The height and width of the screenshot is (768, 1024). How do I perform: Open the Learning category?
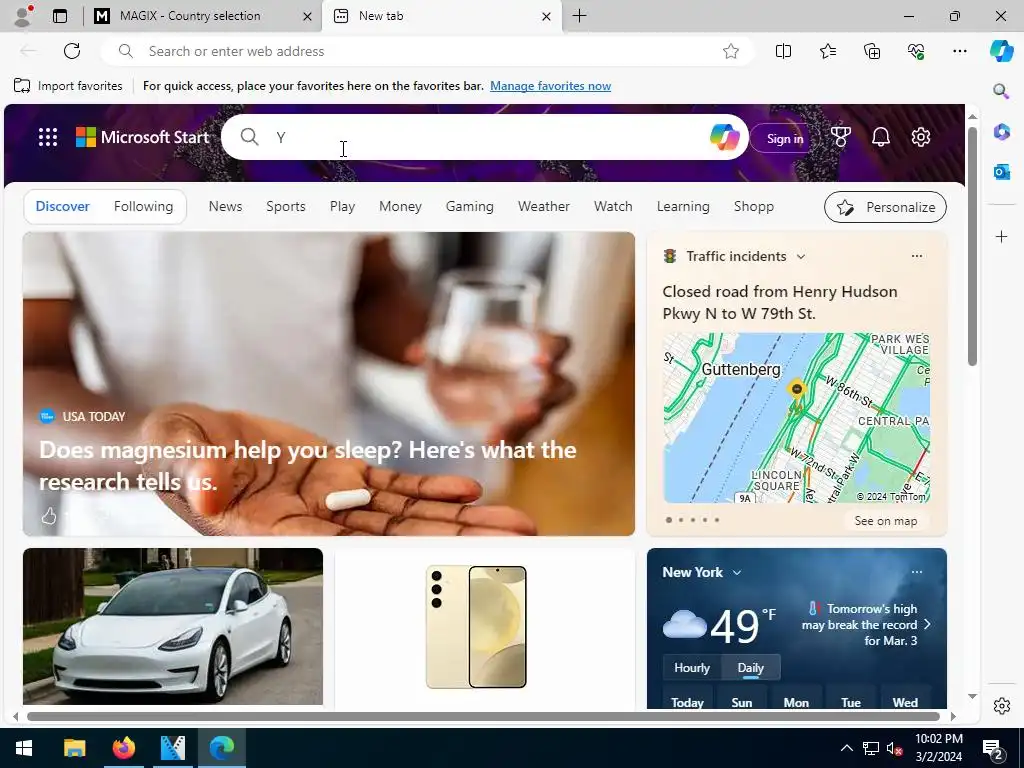point(683,206)
